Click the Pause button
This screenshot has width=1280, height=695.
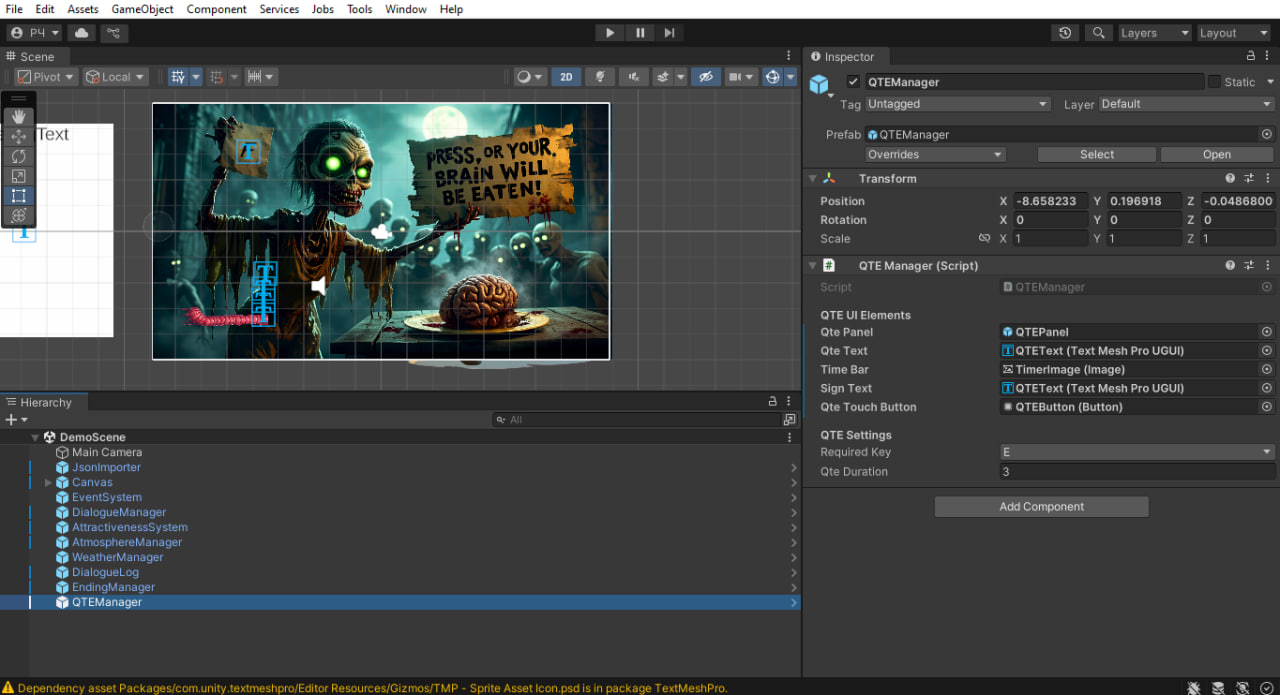coord(640,33)
